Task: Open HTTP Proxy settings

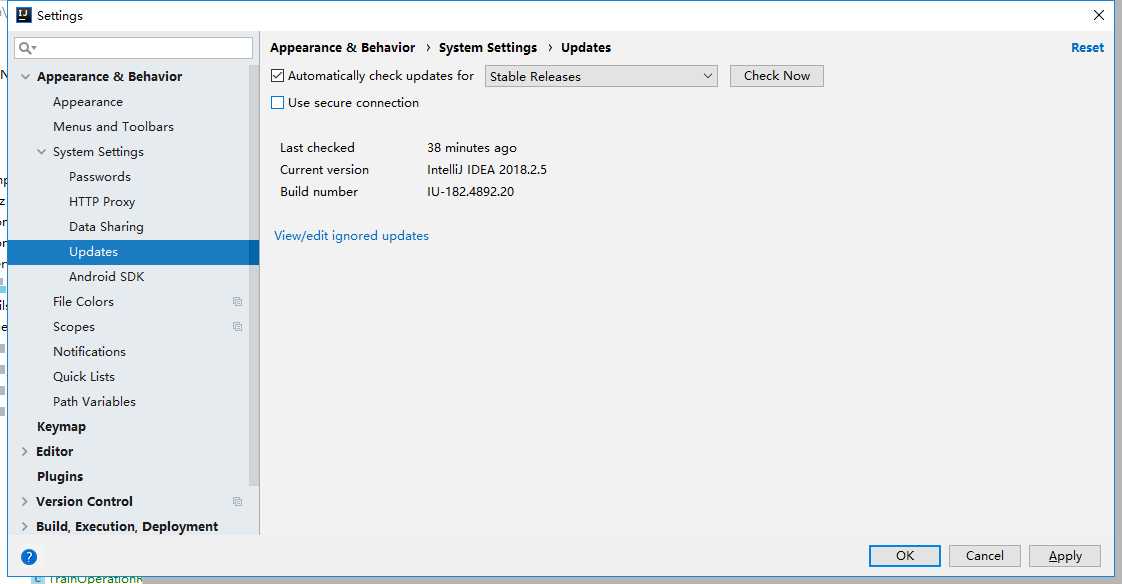Action: click(102, 202)
